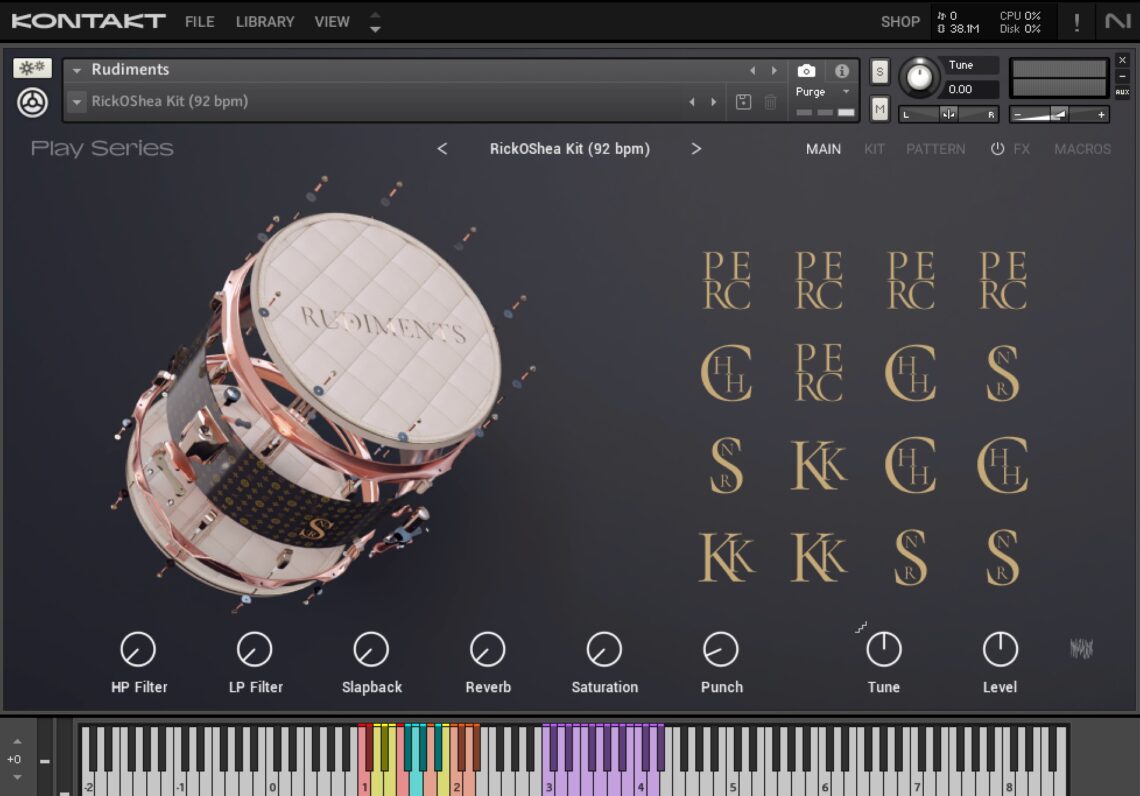Click the Play Series label
The width and height of the screenshot is (1140, 796).
[102, 148]
